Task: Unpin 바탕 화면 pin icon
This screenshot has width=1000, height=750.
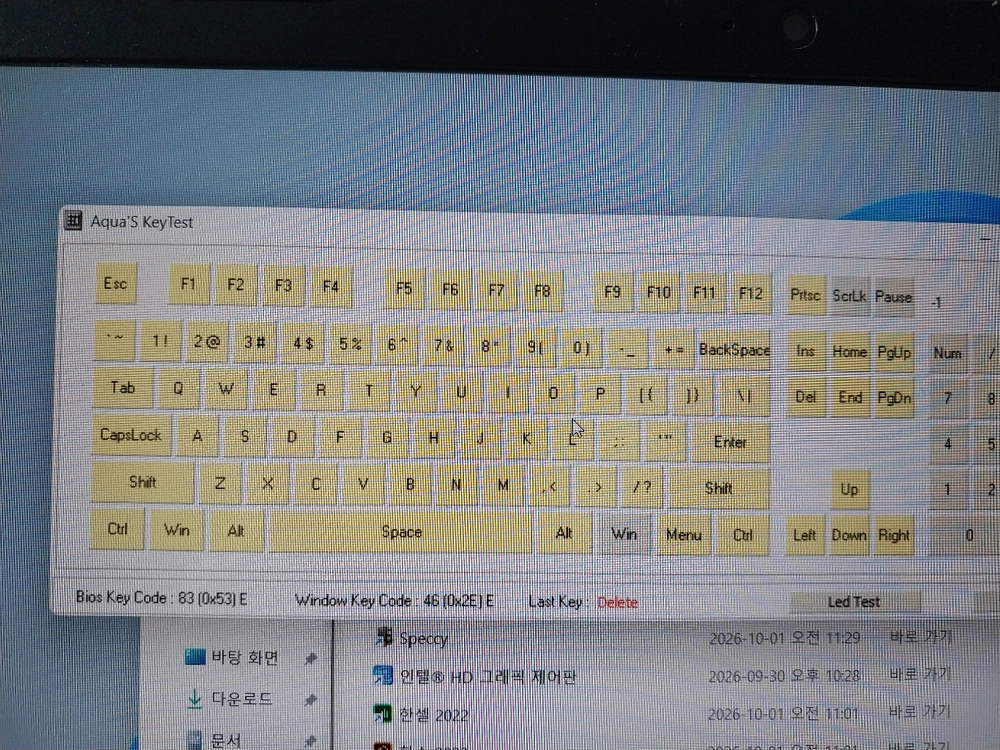Action: point(311,658)
